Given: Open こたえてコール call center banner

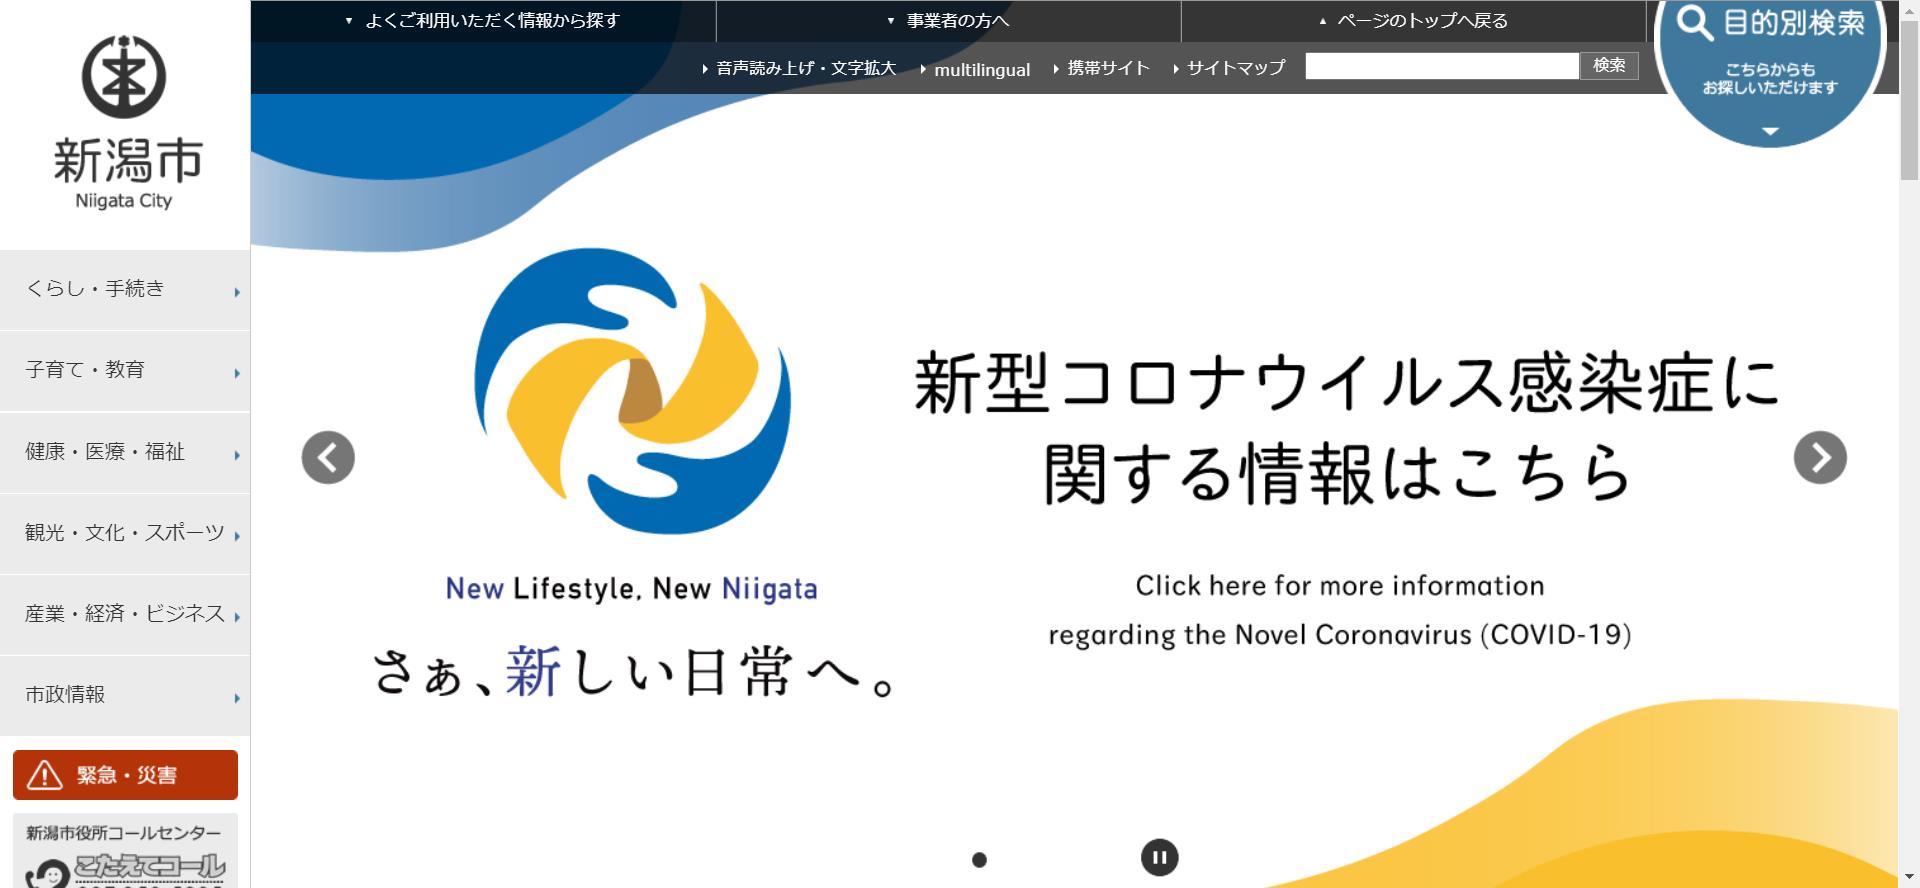Looking at the screenshot, I should tap(125, 852).
